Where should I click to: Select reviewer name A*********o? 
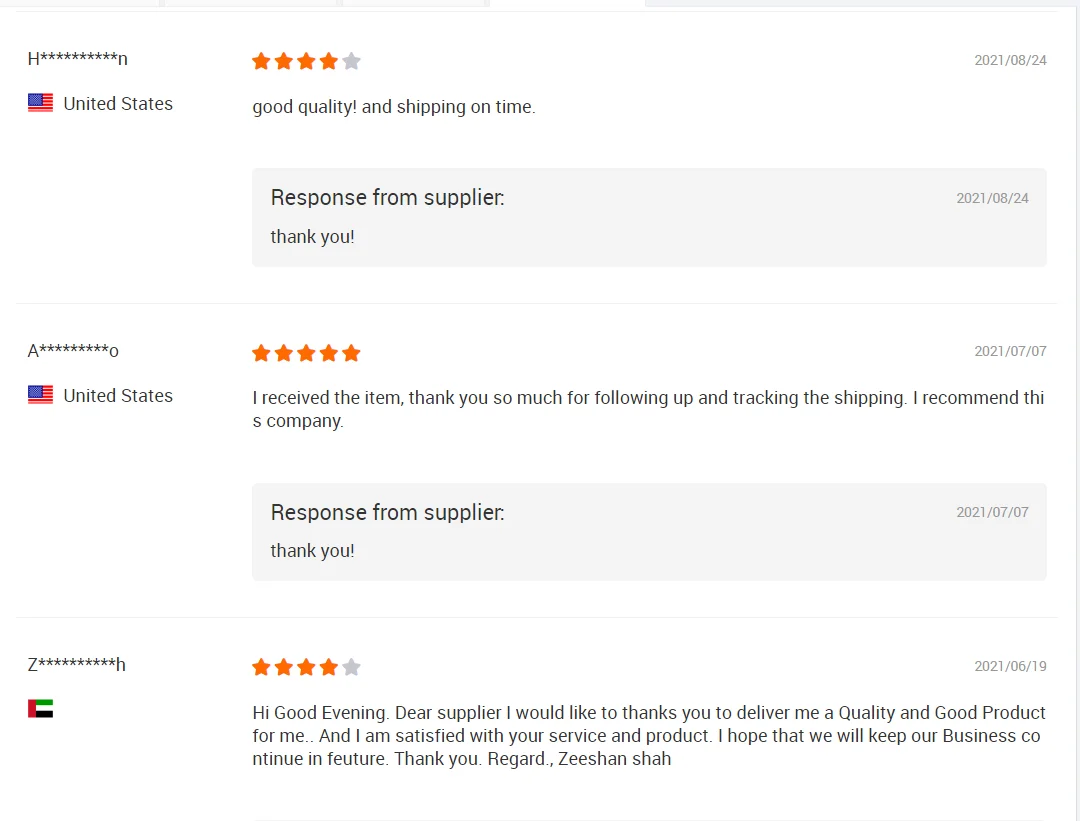[x=73, y=350]
